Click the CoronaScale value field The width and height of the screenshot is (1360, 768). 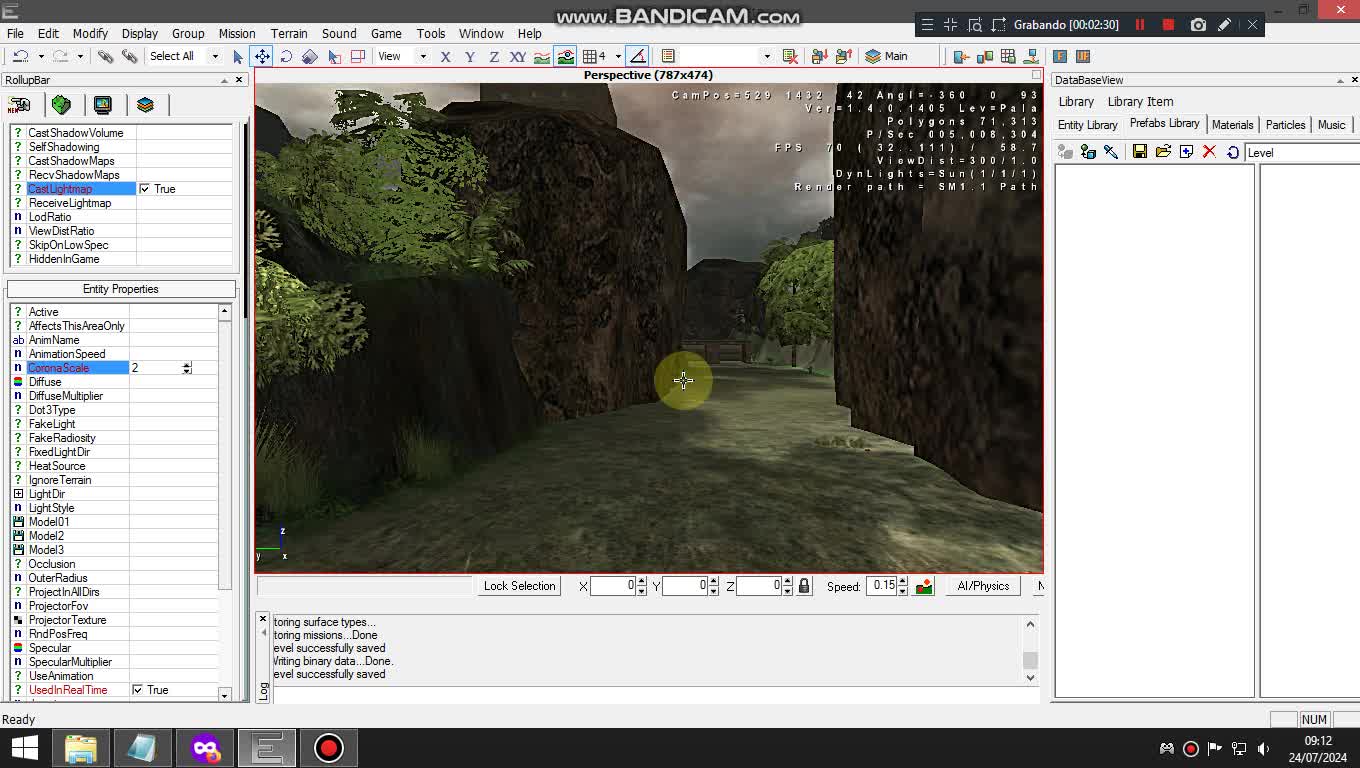point(156,368)
